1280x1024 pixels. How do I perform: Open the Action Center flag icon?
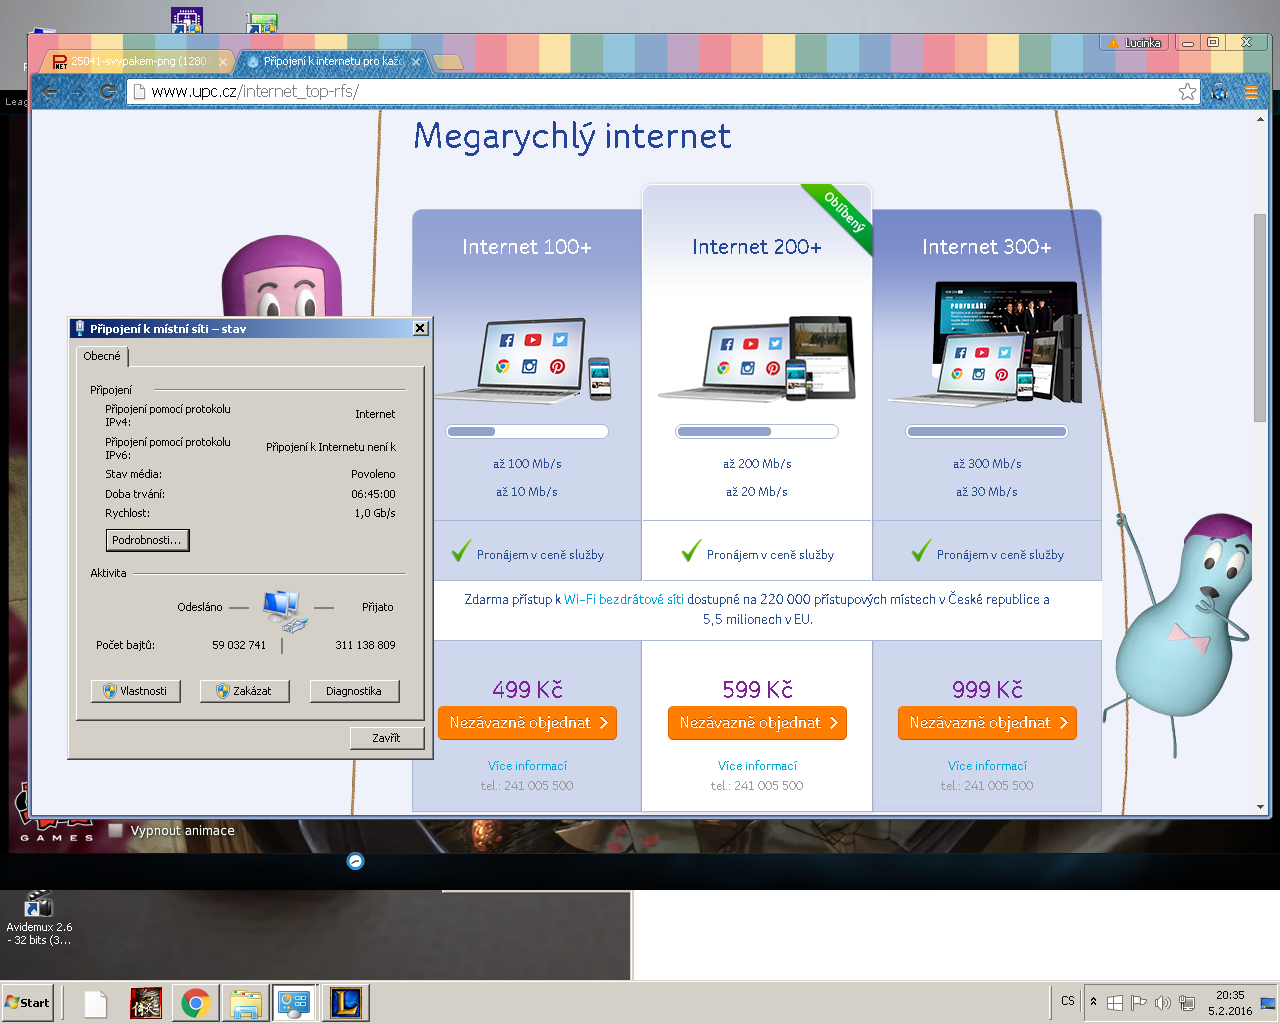click(x=1138, y=1002)
